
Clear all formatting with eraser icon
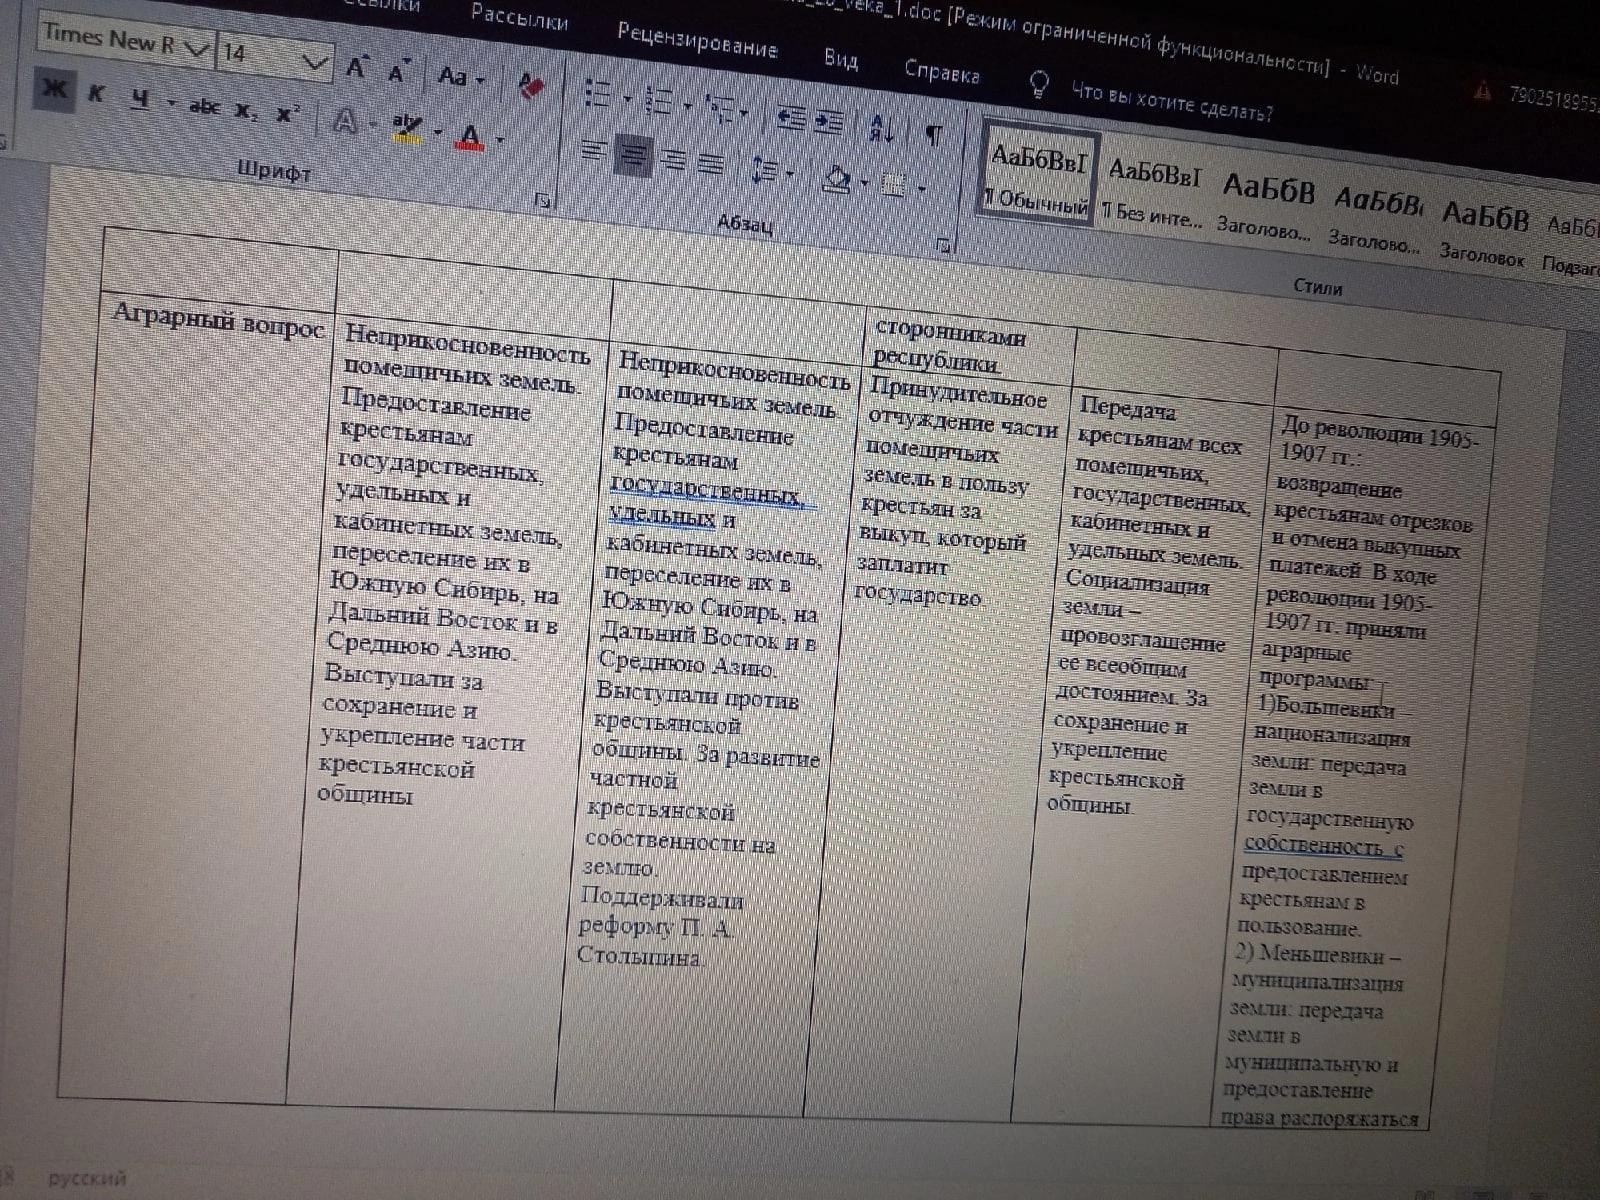[x=532, y=84]
